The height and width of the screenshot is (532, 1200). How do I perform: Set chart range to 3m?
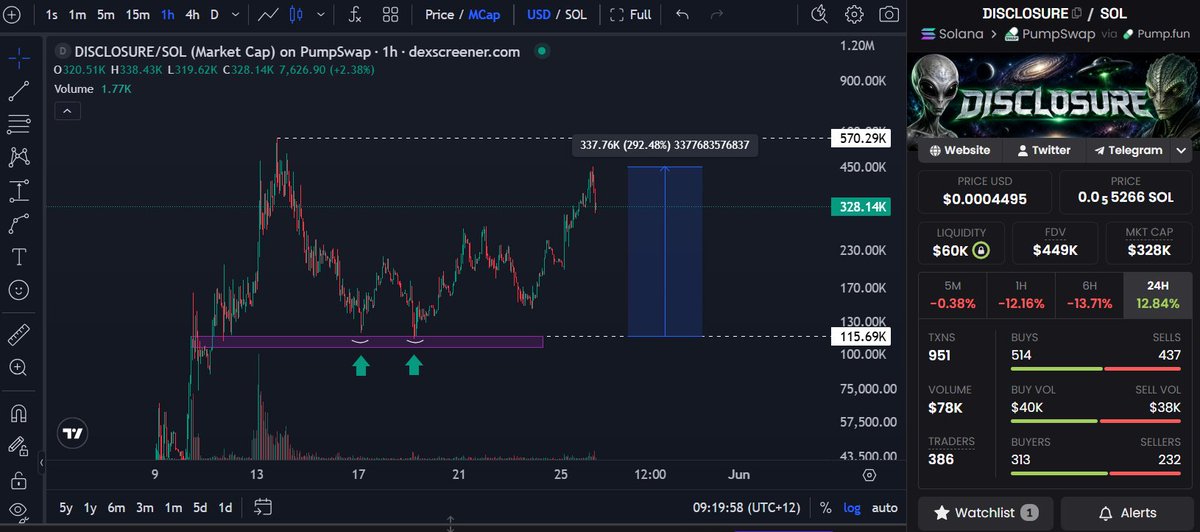pos(145,507)
